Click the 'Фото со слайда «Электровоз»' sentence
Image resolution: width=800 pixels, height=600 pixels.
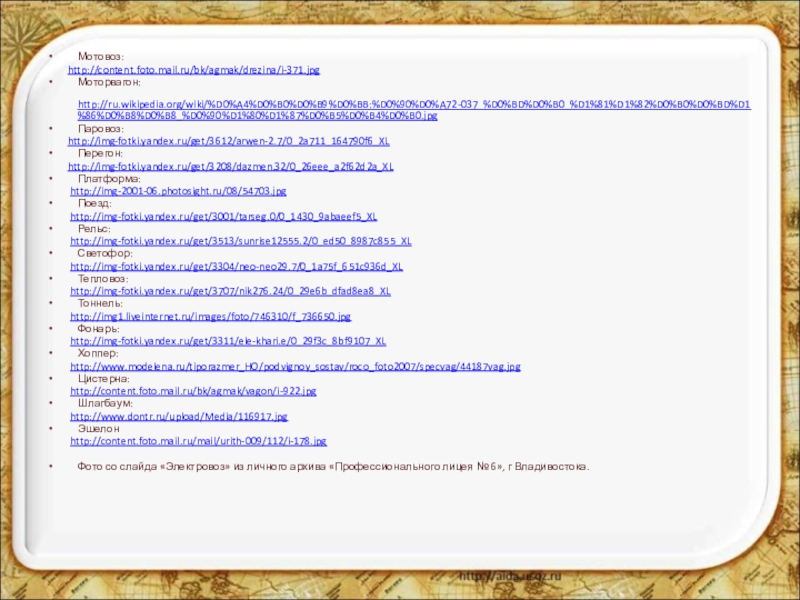[333, 467]
